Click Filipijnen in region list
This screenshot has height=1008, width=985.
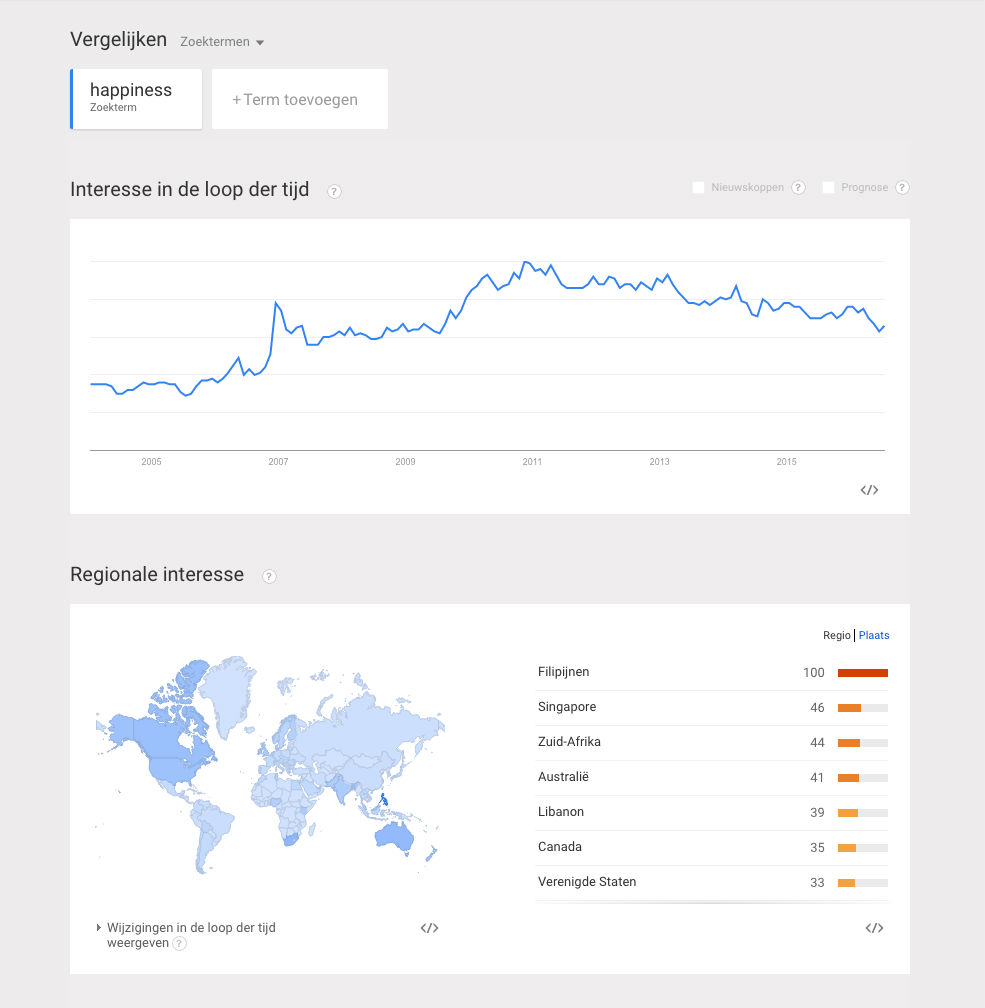point(564,672)
